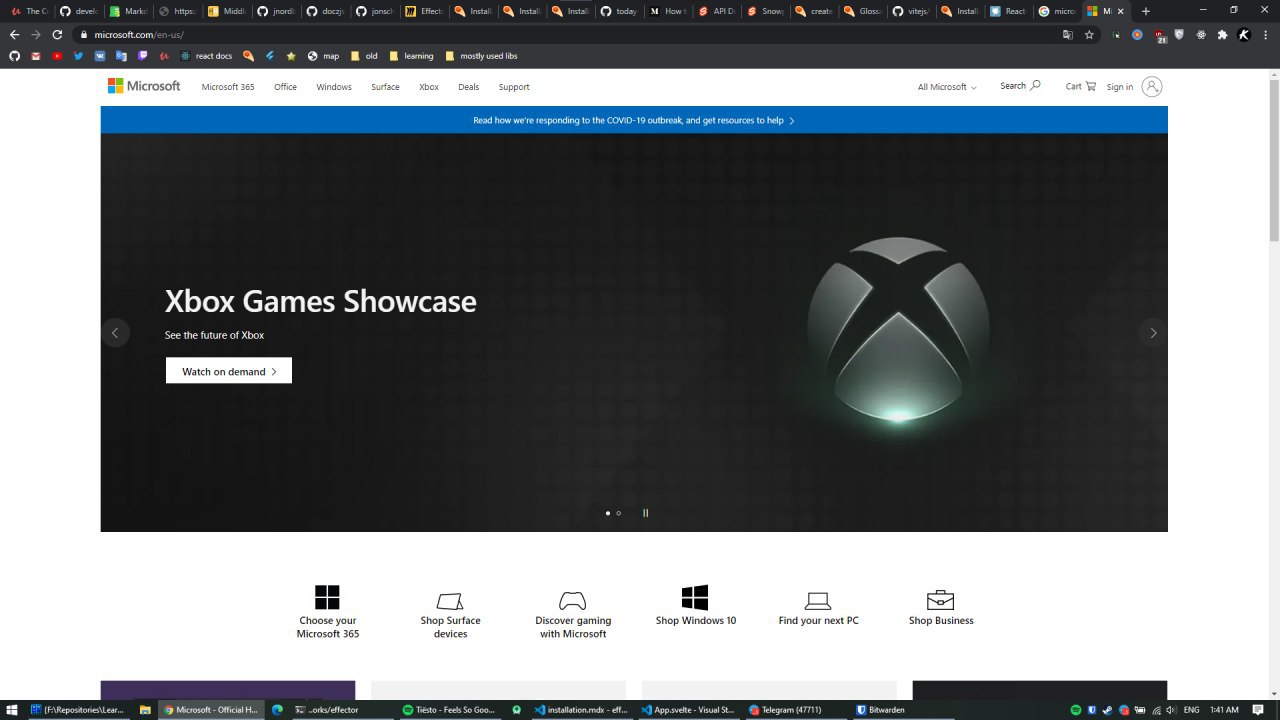This screenshot has width=1280, height=720.
Task: Click the Discover gaming controller icon
Action: [x=573, y=600]
